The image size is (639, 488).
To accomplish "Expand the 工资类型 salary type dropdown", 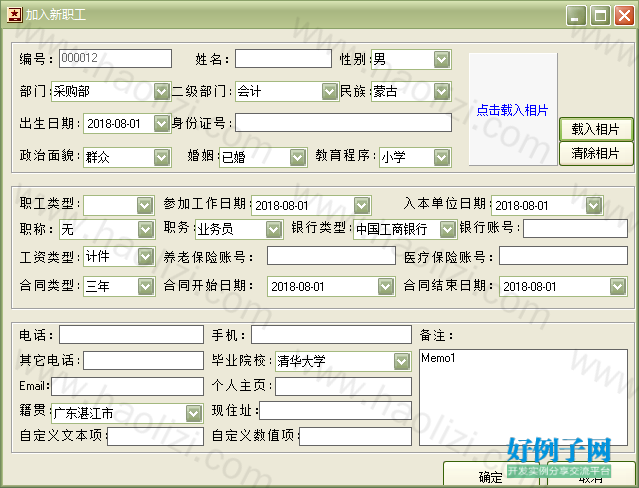I will click(x=145, y=257).
